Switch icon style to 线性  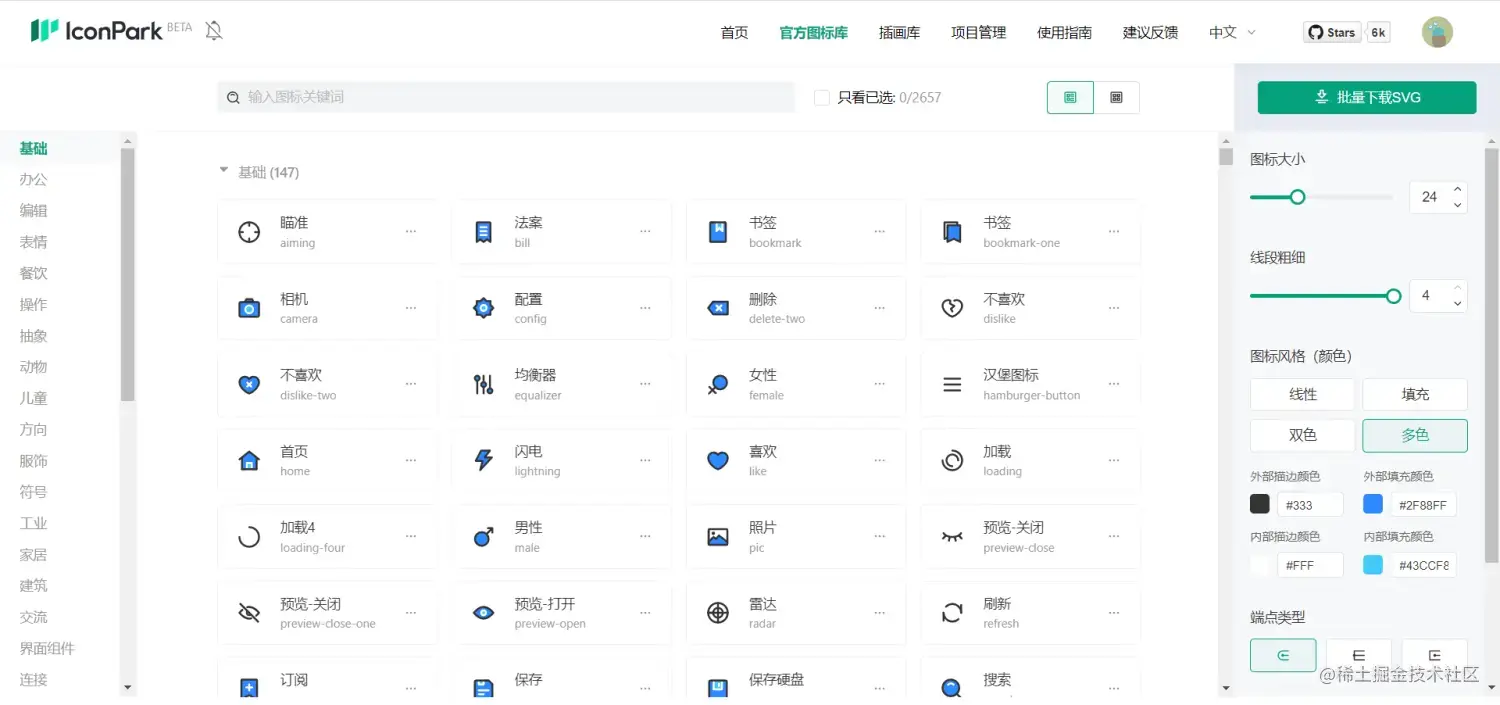[1302, 394]
